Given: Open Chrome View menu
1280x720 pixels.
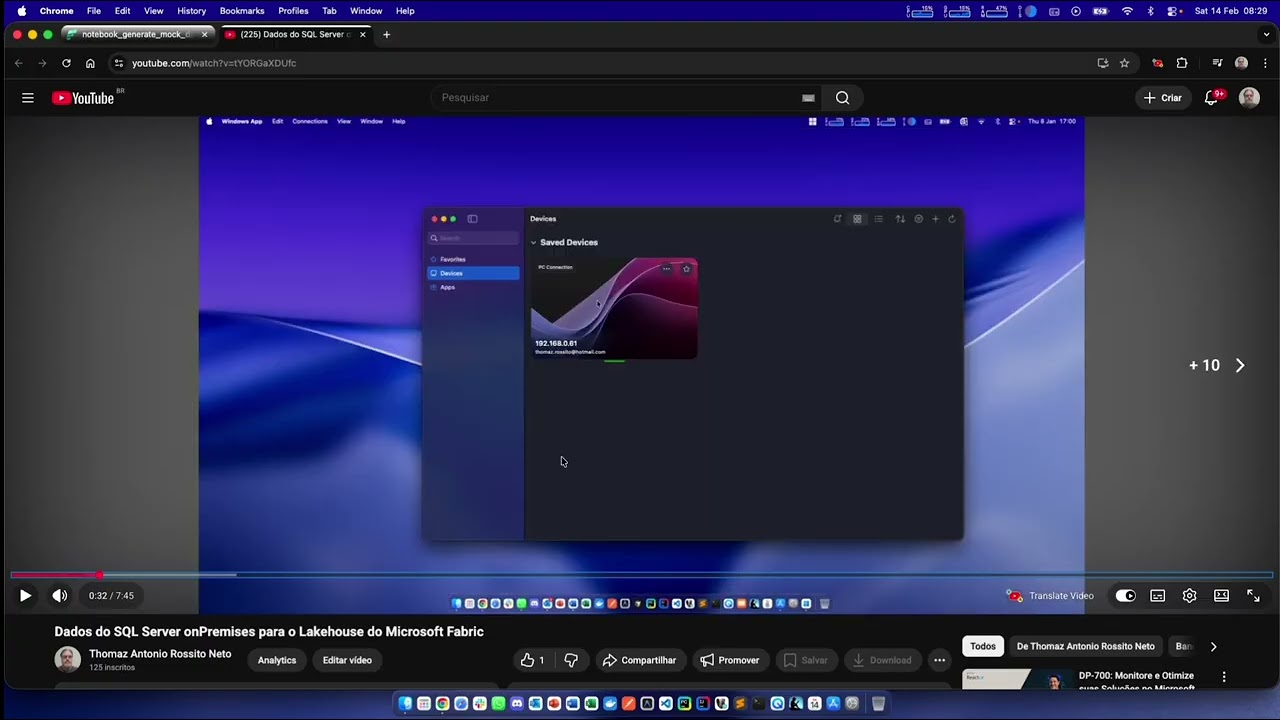Looking at the screenshot, I should tap(153, 11).
